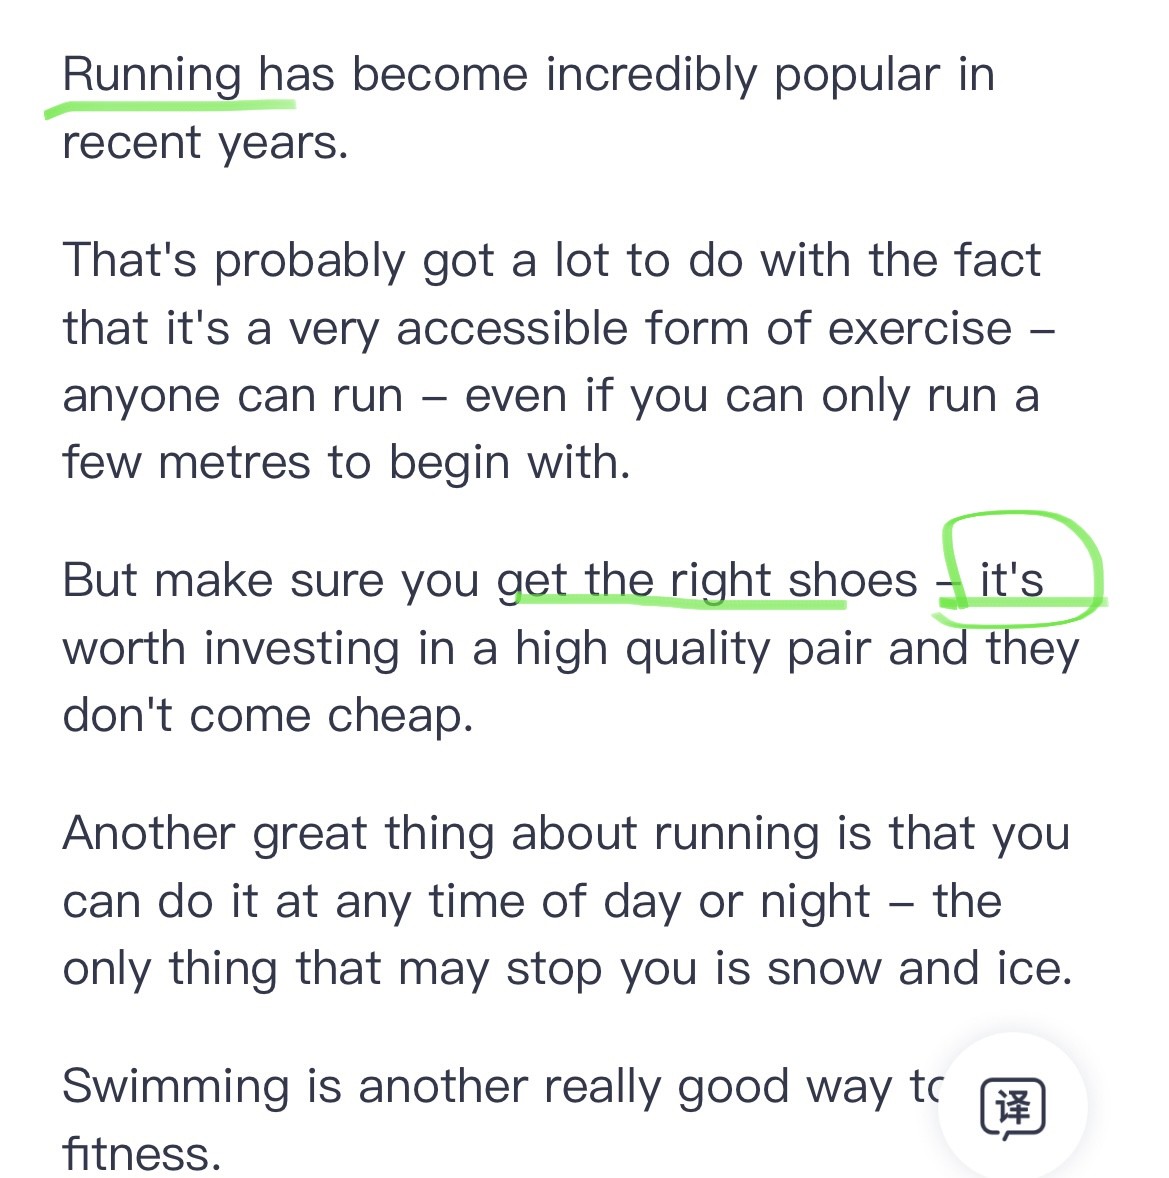
Task: Click the word "cheap" at paragraph end
Action: (400, 717)
